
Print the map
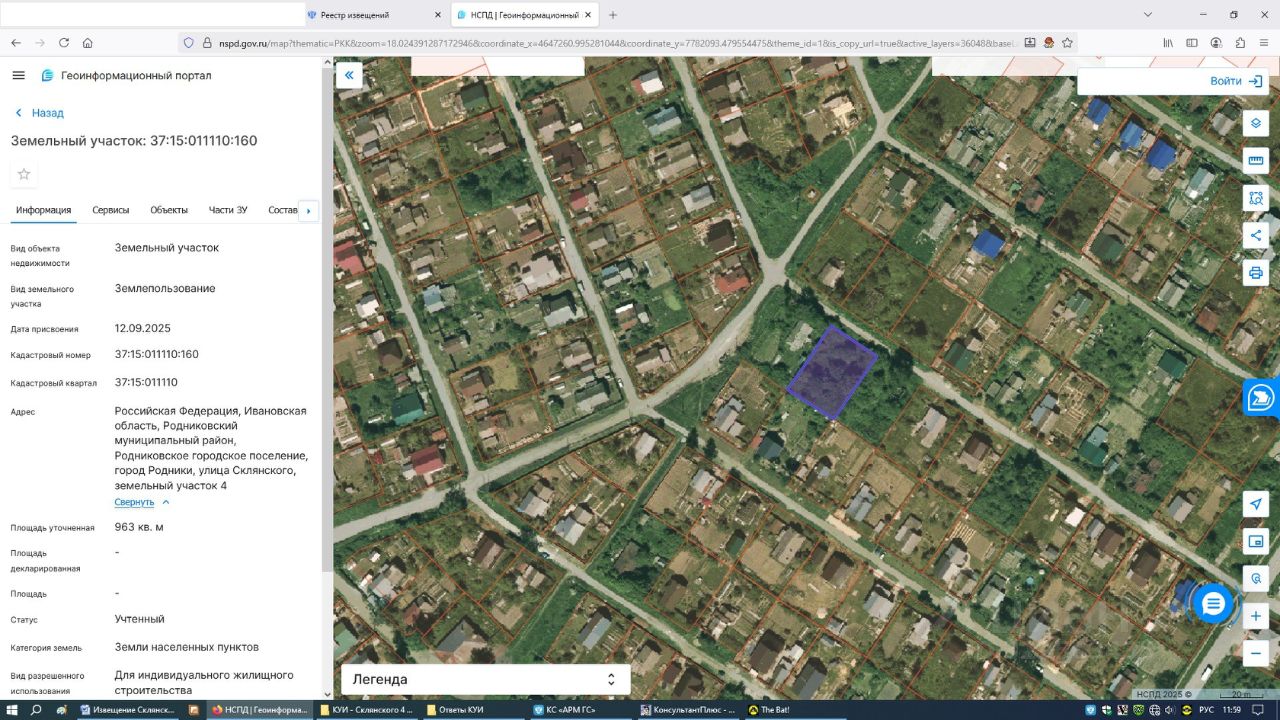tap(1256, 273)
